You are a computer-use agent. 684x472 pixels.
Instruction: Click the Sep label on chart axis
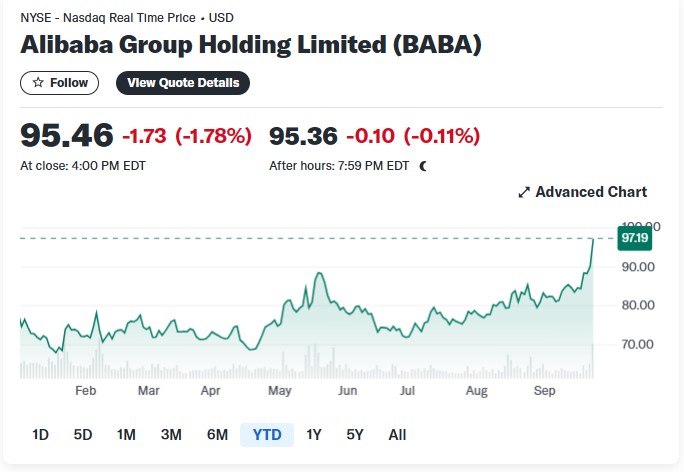coord(544,390)
